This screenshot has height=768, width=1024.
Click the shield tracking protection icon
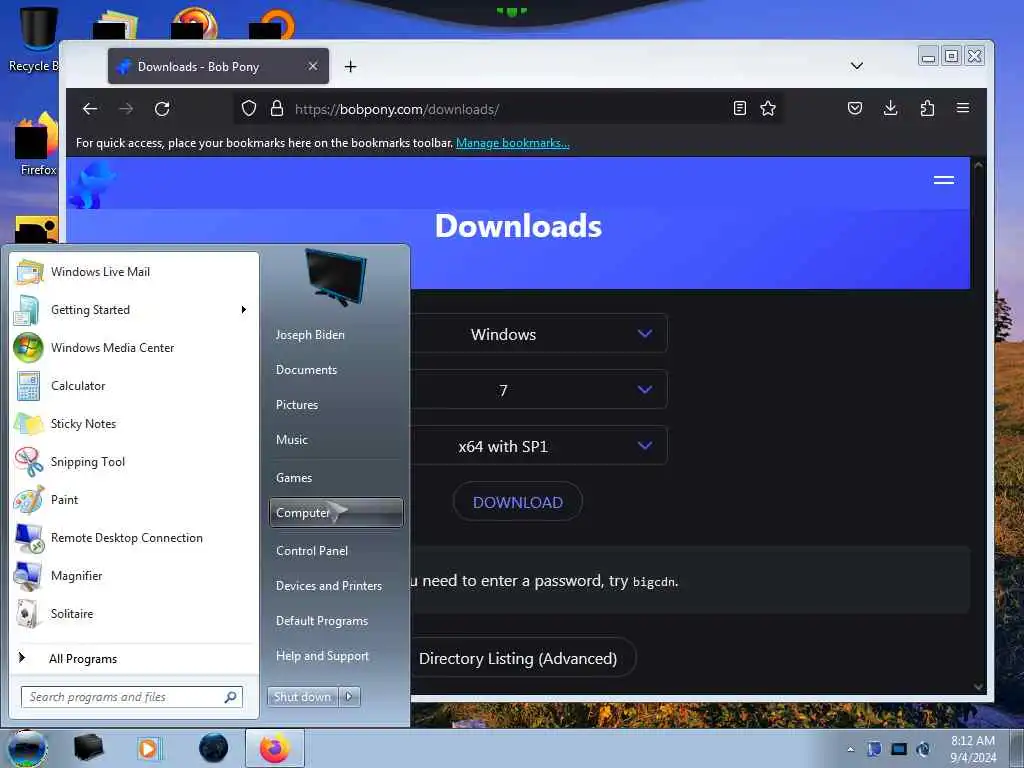click(249, 108)
